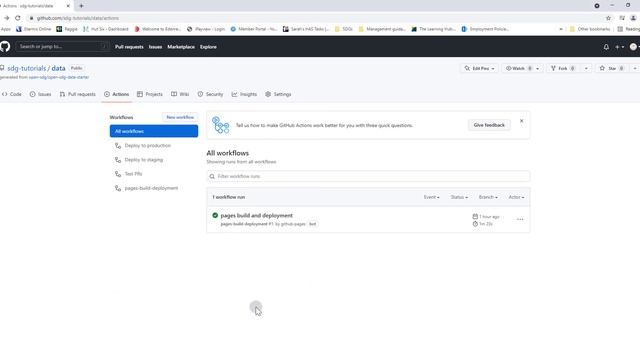Open Explore in top navigation
Screen dimensions: 640x360
[x=208, y=47]
